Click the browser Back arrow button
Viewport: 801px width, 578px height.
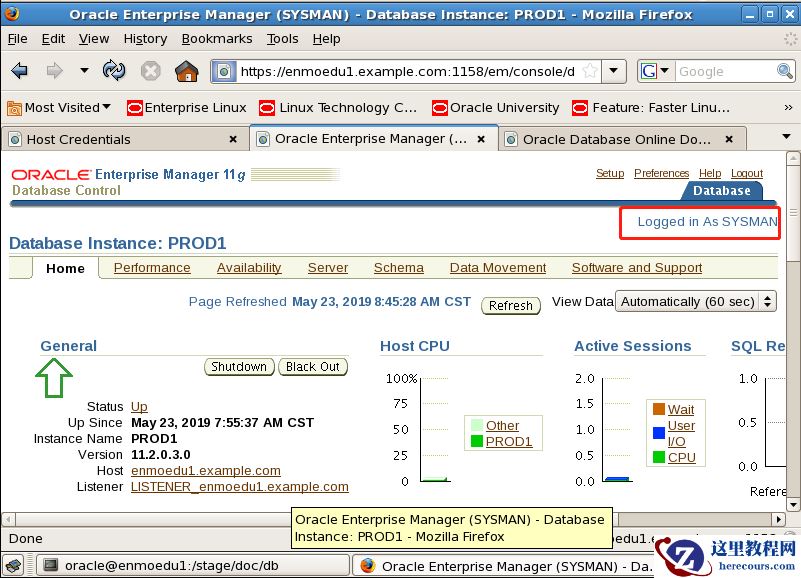point(19,71)
